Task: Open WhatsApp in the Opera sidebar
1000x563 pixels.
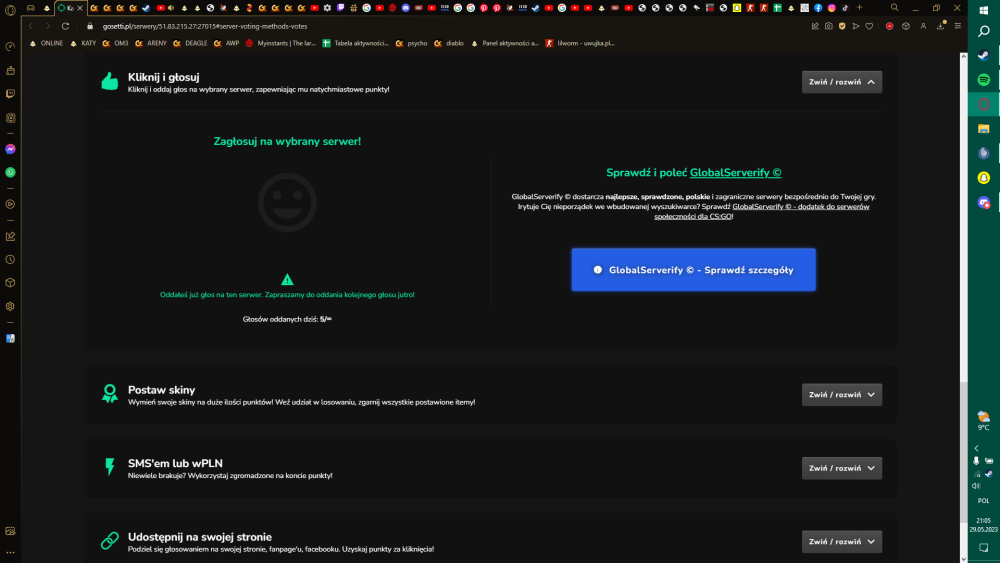Action: (10, 172)
